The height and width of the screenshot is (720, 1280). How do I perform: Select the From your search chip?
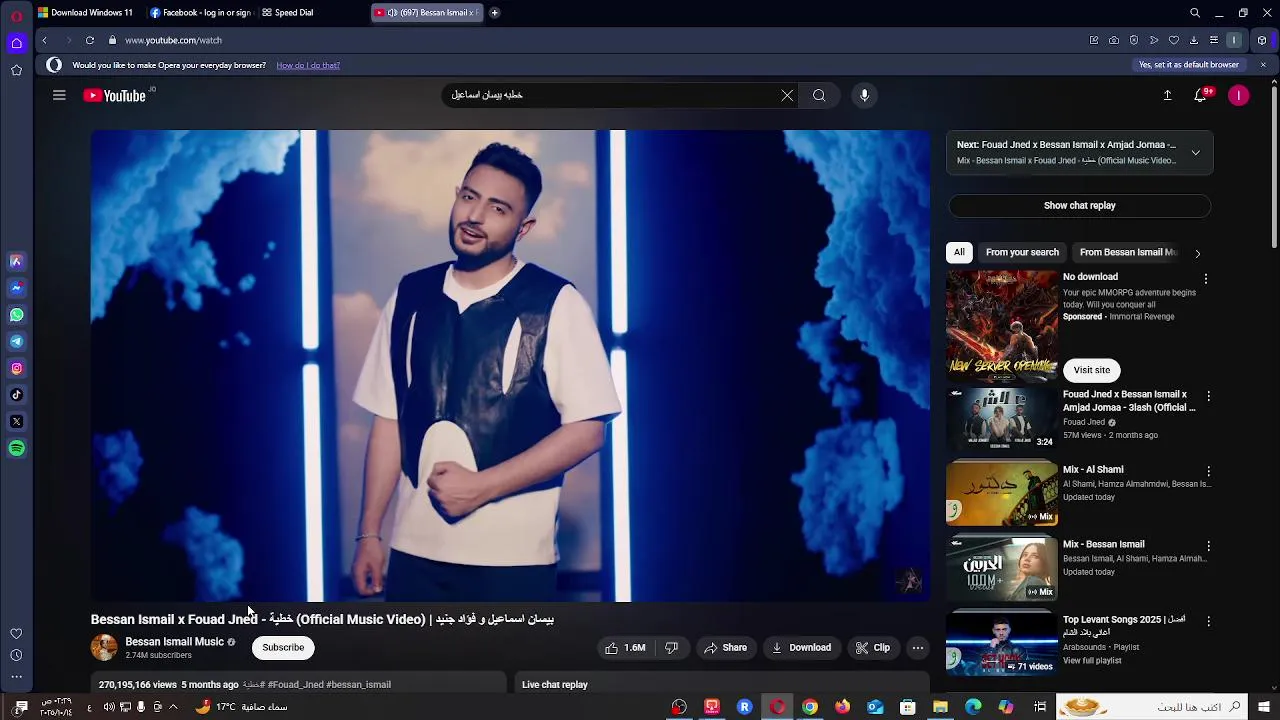pos(1022,252)
